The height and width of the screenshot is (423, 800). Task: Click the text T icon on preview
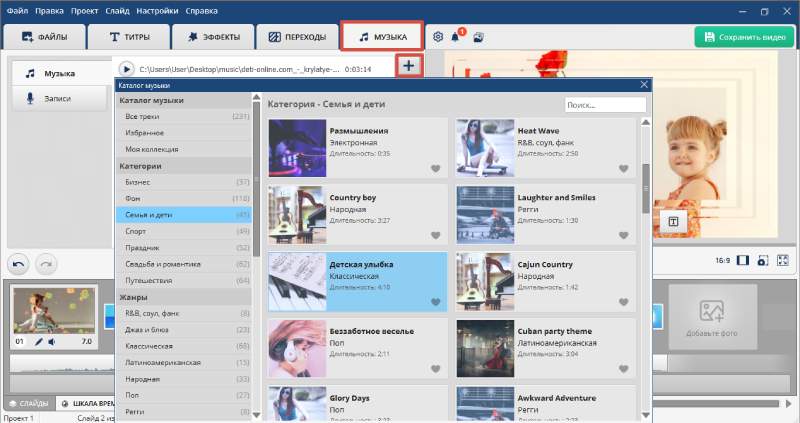673,221
